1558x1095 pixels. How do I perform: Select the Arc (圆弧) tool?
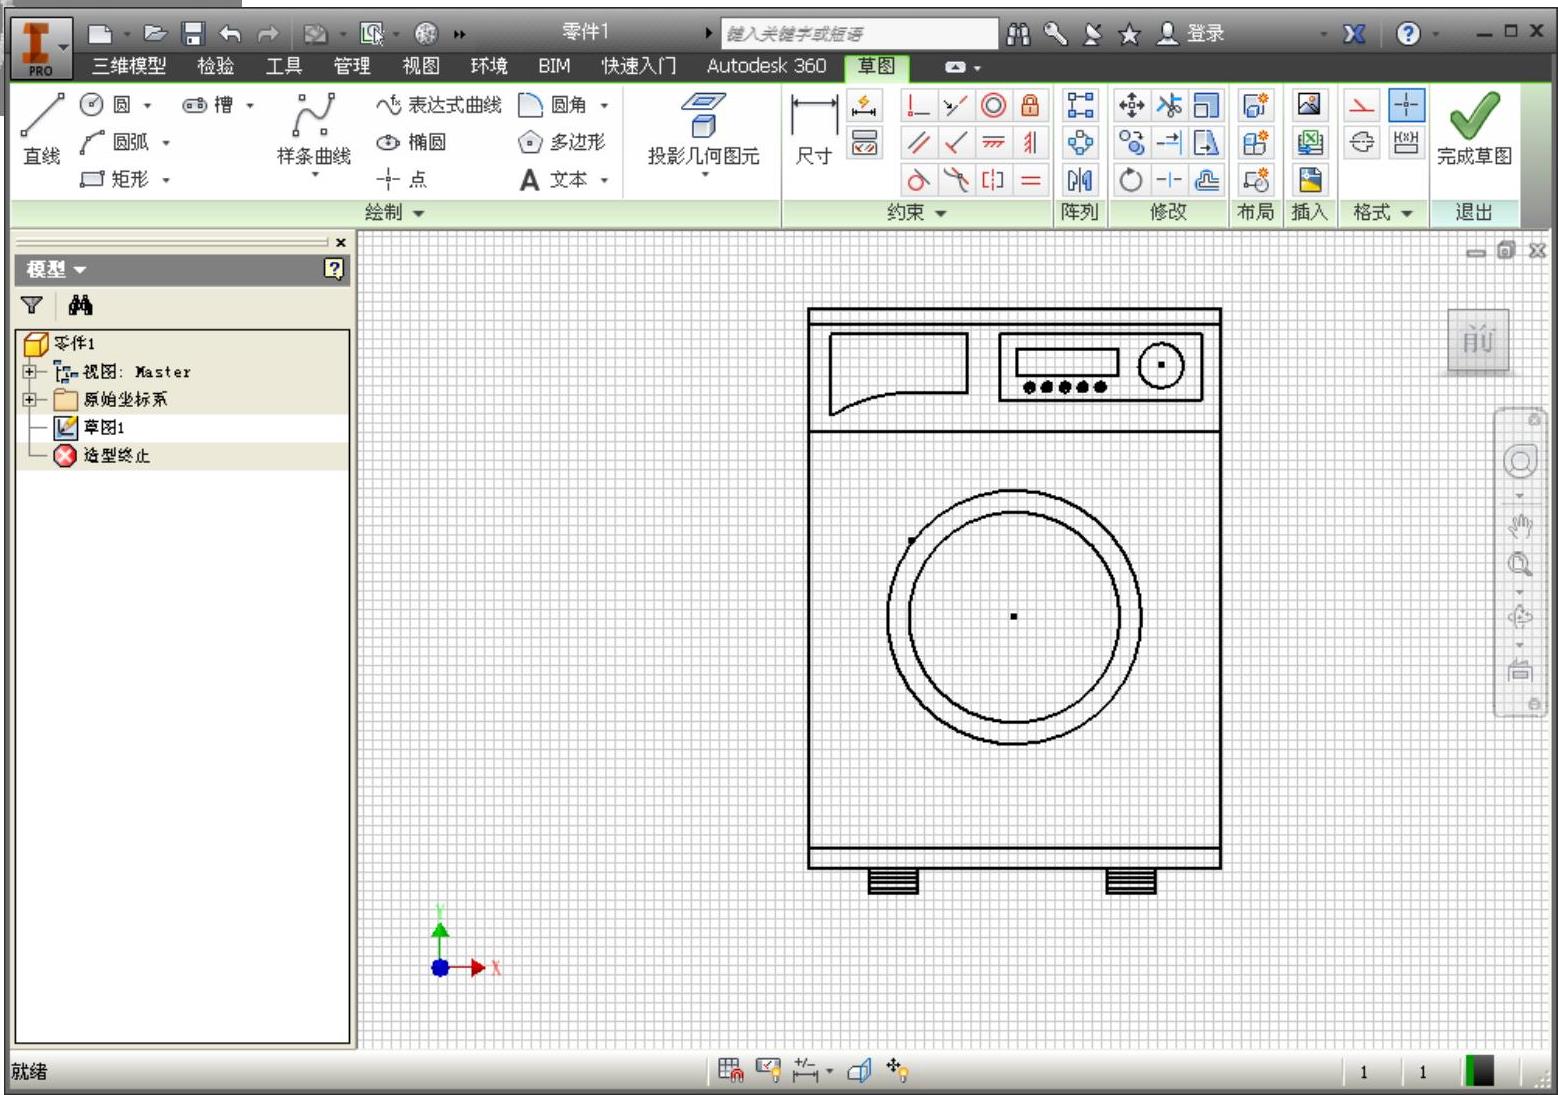pos(114,142)
